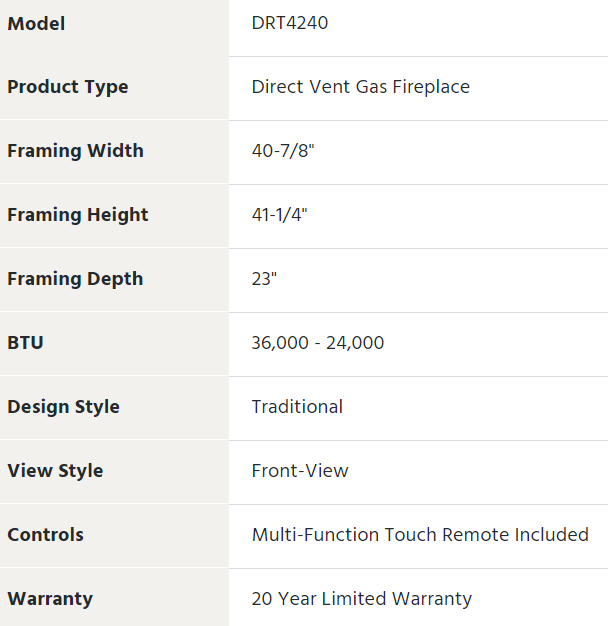
Task: Select the Direct Vent Gas Fireplace text
Action: point(361,87)
